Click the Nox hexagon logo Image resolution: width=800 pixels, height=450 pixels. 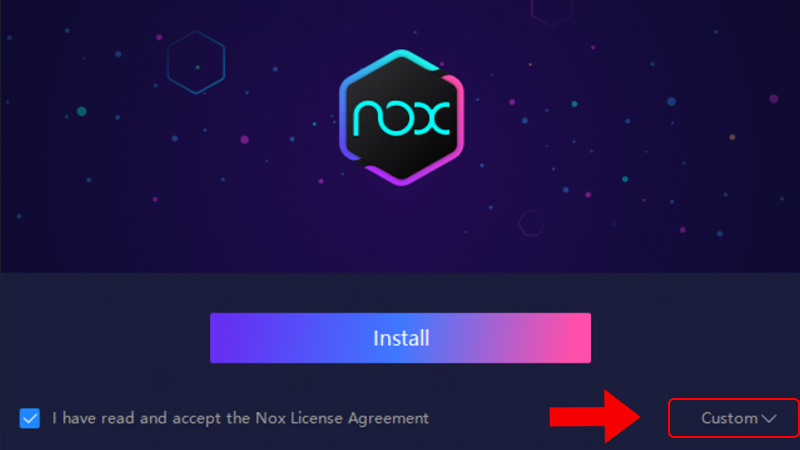(402, 118)
